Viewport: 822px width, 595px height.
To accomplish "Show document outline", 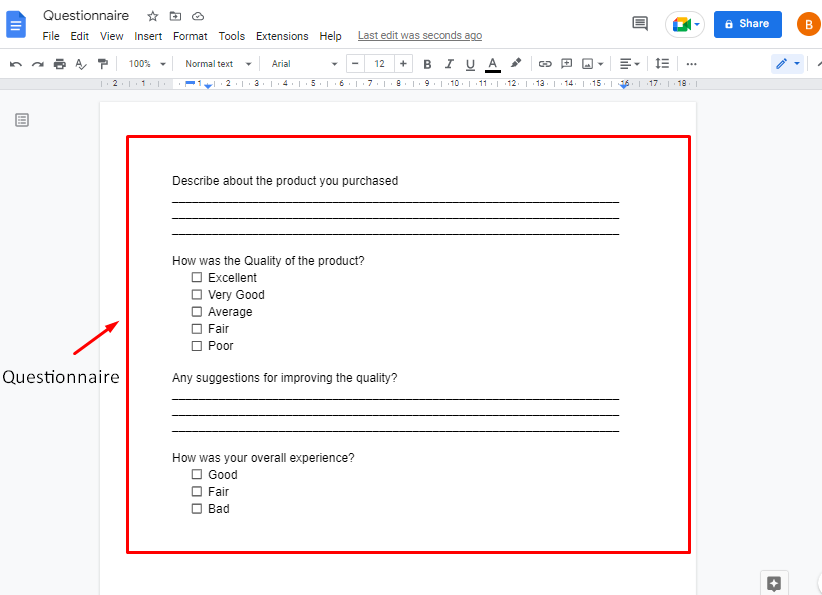I will click(22, 120).
